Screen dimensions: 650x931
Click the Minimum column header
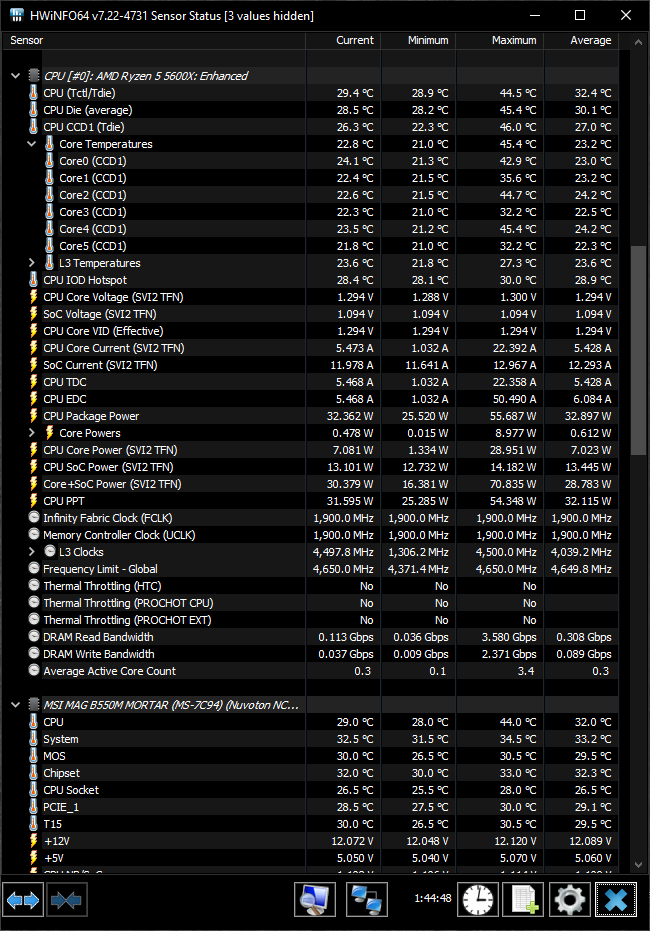point(418,40)
